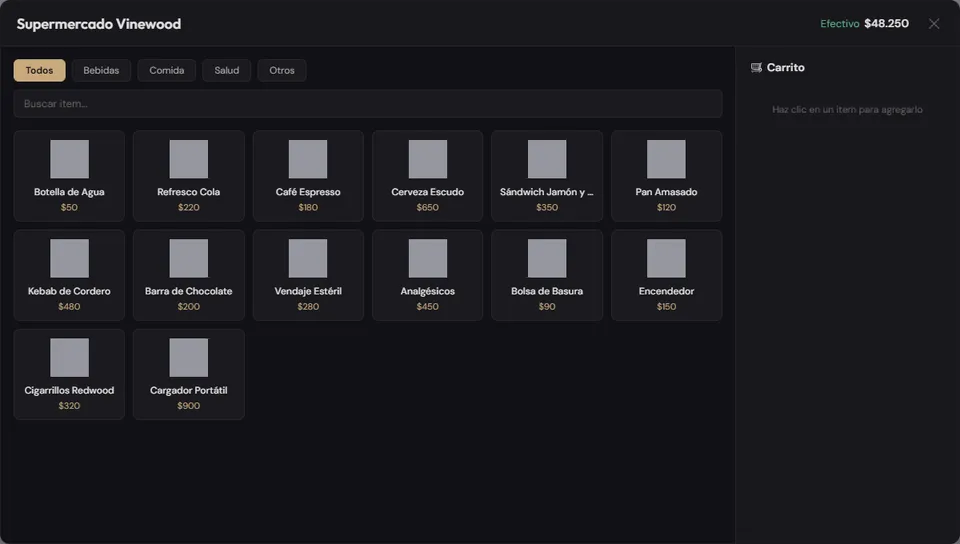Image resolution: width=960 pixels, height=544 pixels.
Task: Click the Cargador Portátil name label
Action: click(189, 390)
